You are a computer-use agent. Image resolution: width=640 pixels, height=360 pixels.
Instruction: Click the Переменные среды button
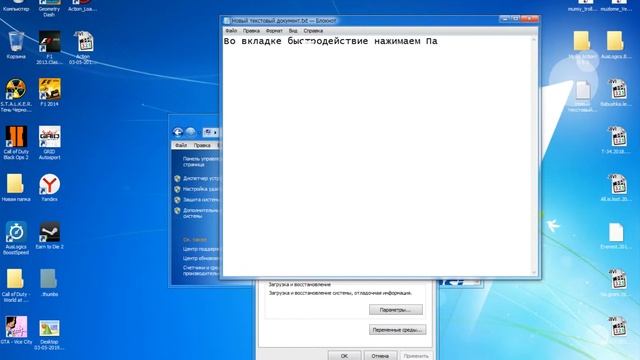[x=398, y=329]
